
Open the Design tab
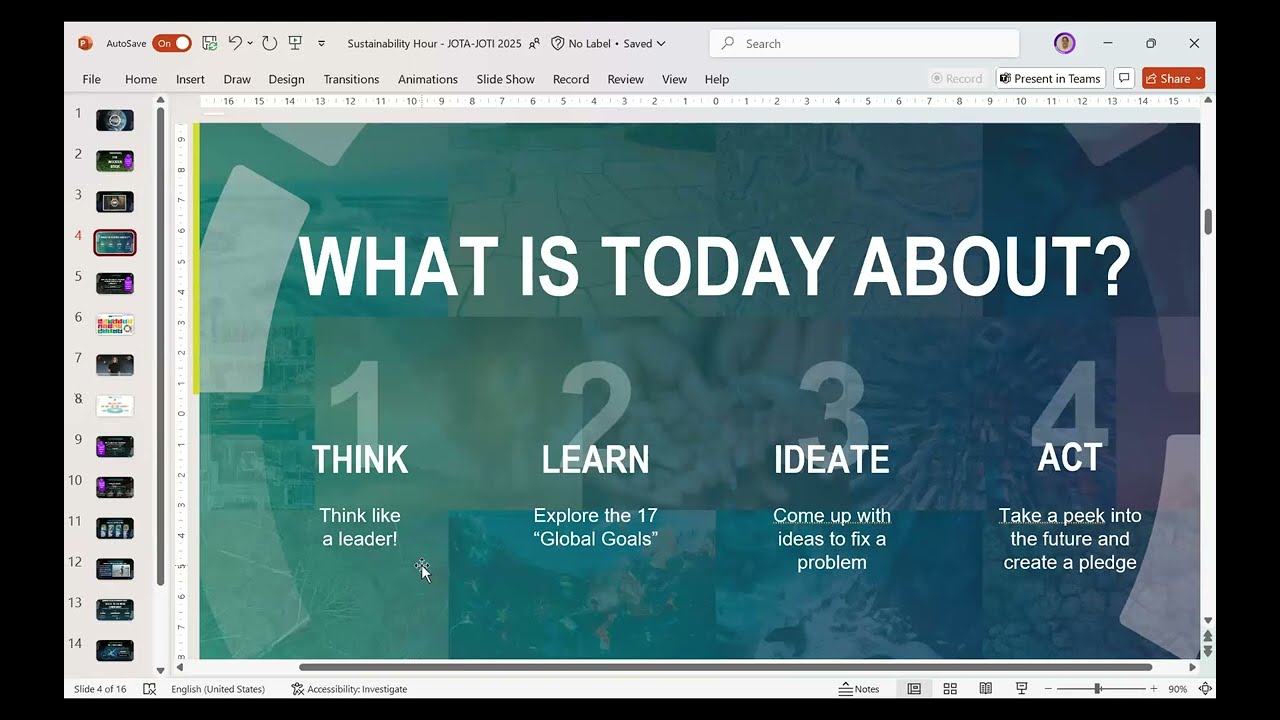[286, 79]
